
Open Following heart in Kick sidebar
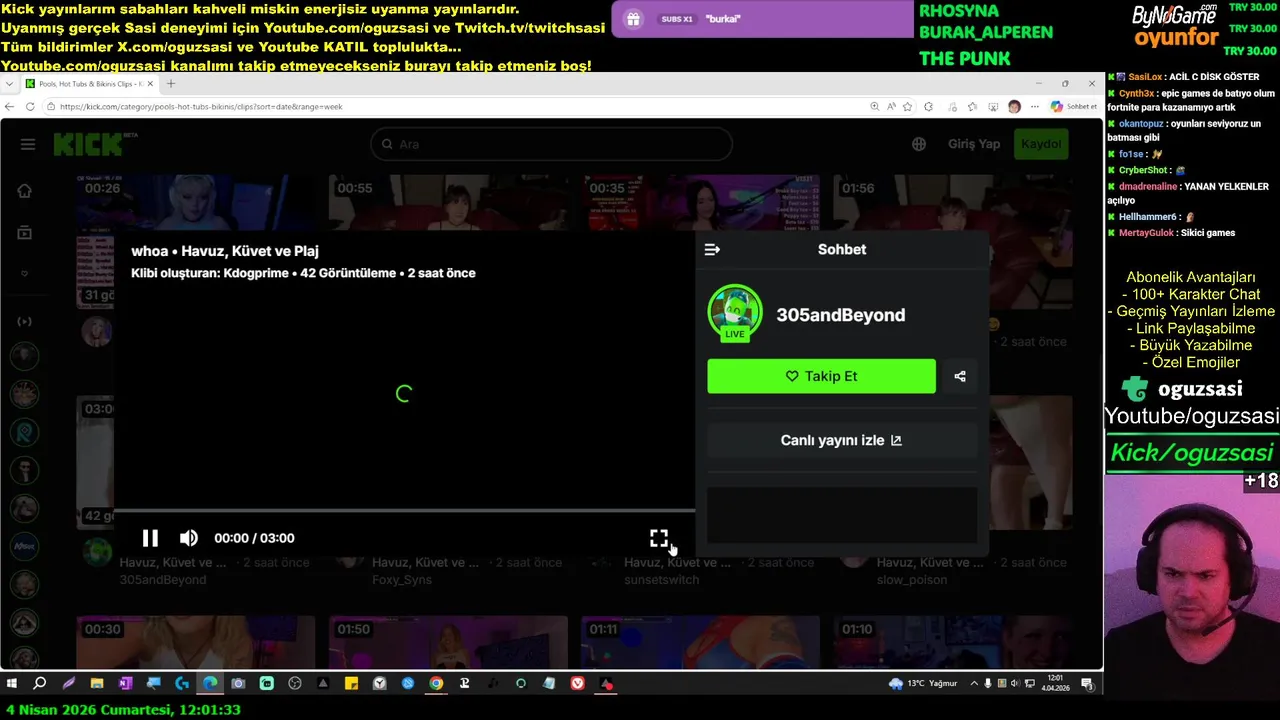coord(25,273)
